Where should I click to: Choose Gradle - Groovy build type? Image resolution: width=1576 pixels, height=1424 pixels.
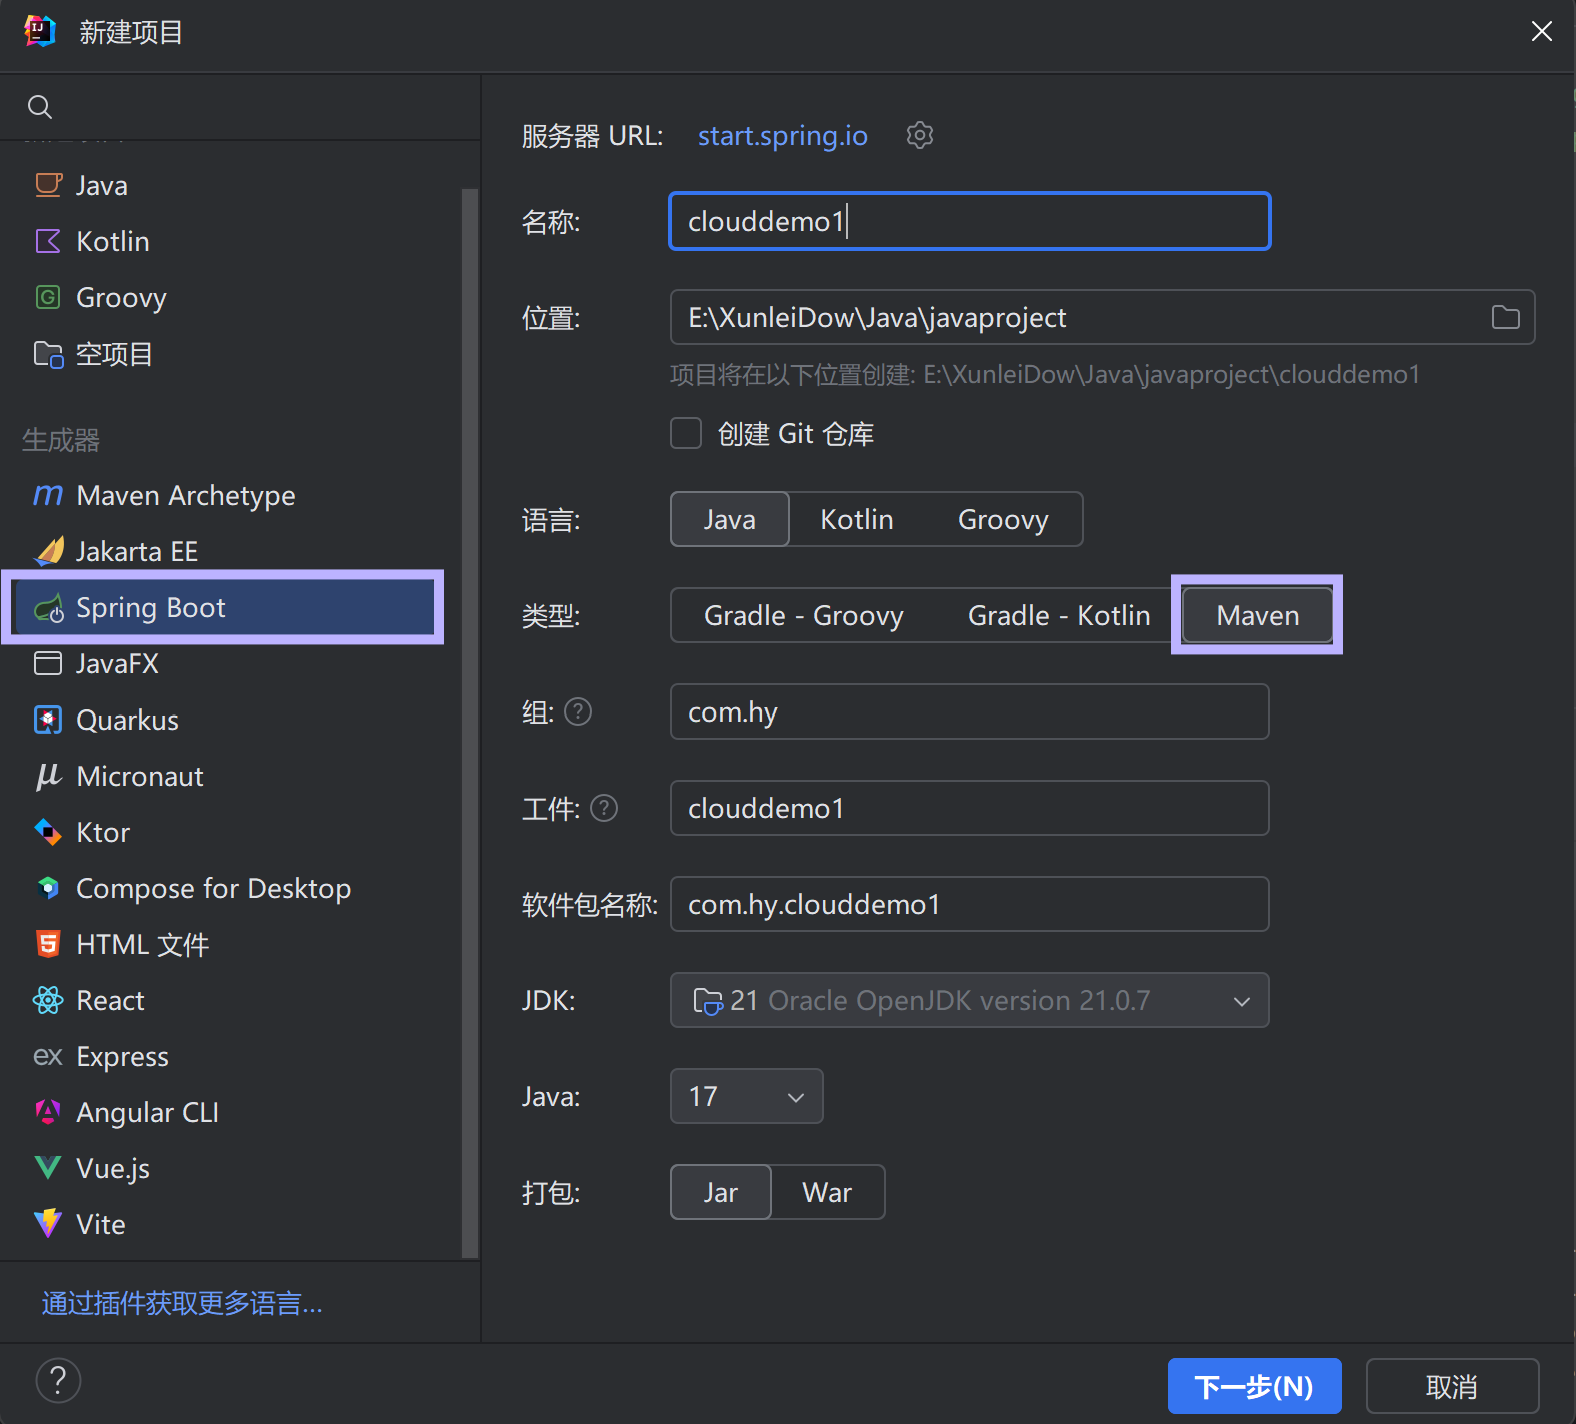(804, 615)
